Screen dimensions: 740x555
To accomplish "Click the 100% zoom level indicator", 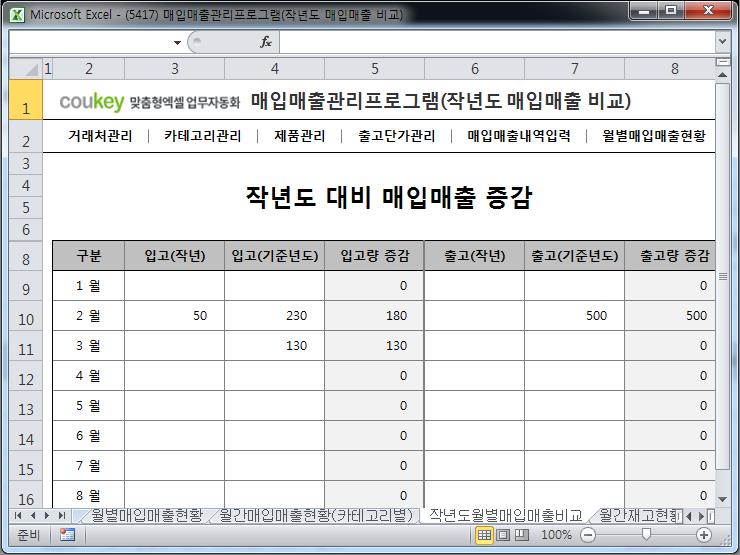I will tap(556, 535).
